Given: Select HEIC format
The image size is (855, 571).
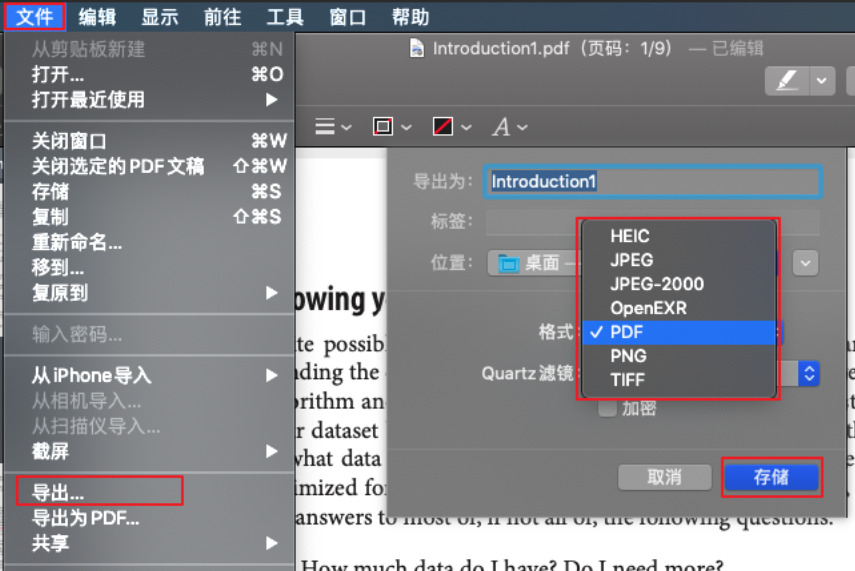Looking at the screenshot, I should point(679,236).
